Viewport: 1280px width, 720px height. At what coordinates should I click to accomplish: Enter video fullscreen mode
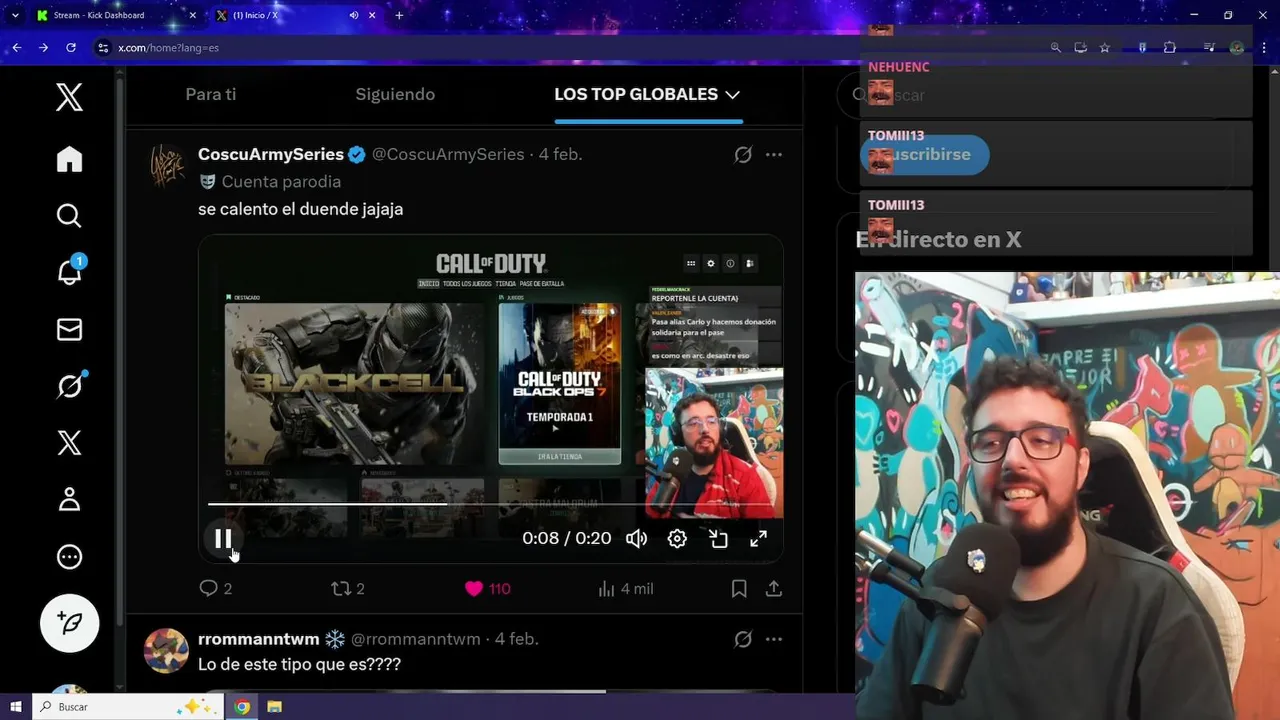[x=759, y=539]
